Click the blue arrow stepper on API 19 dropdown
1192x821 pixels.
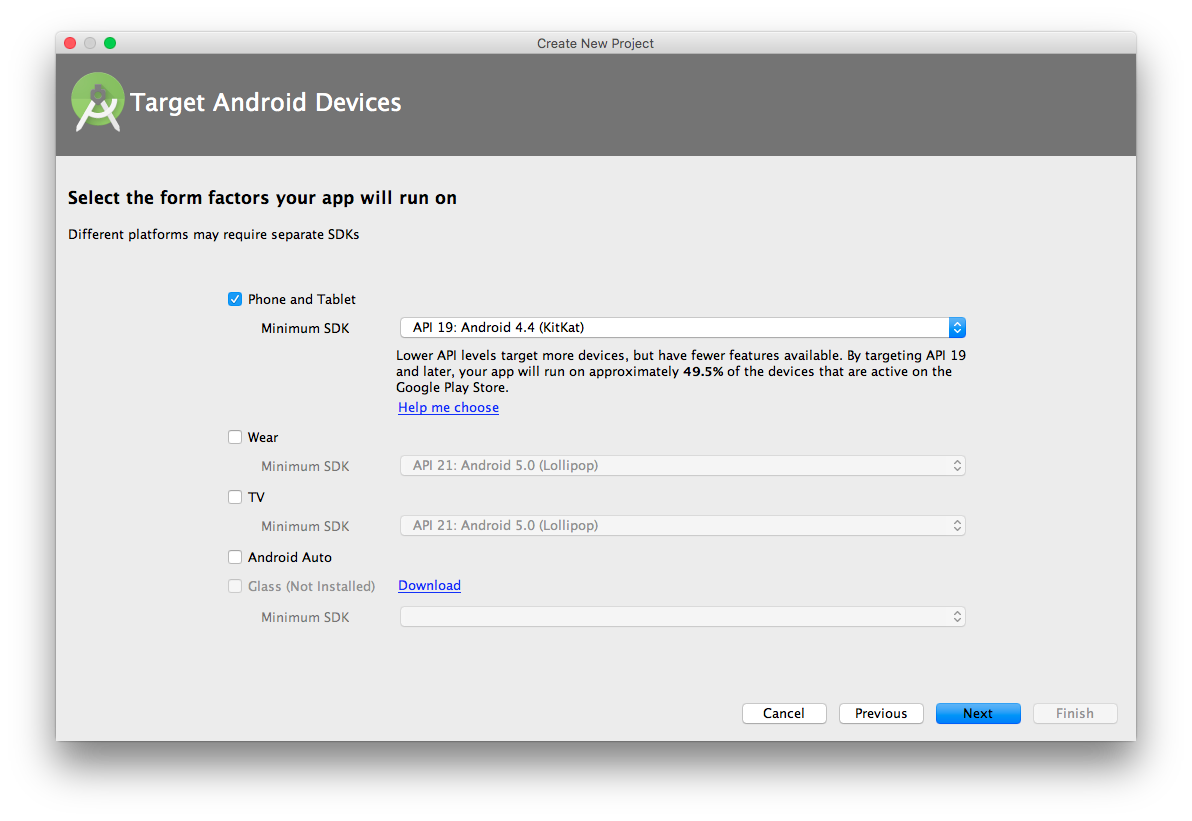[x=957, y=328]
